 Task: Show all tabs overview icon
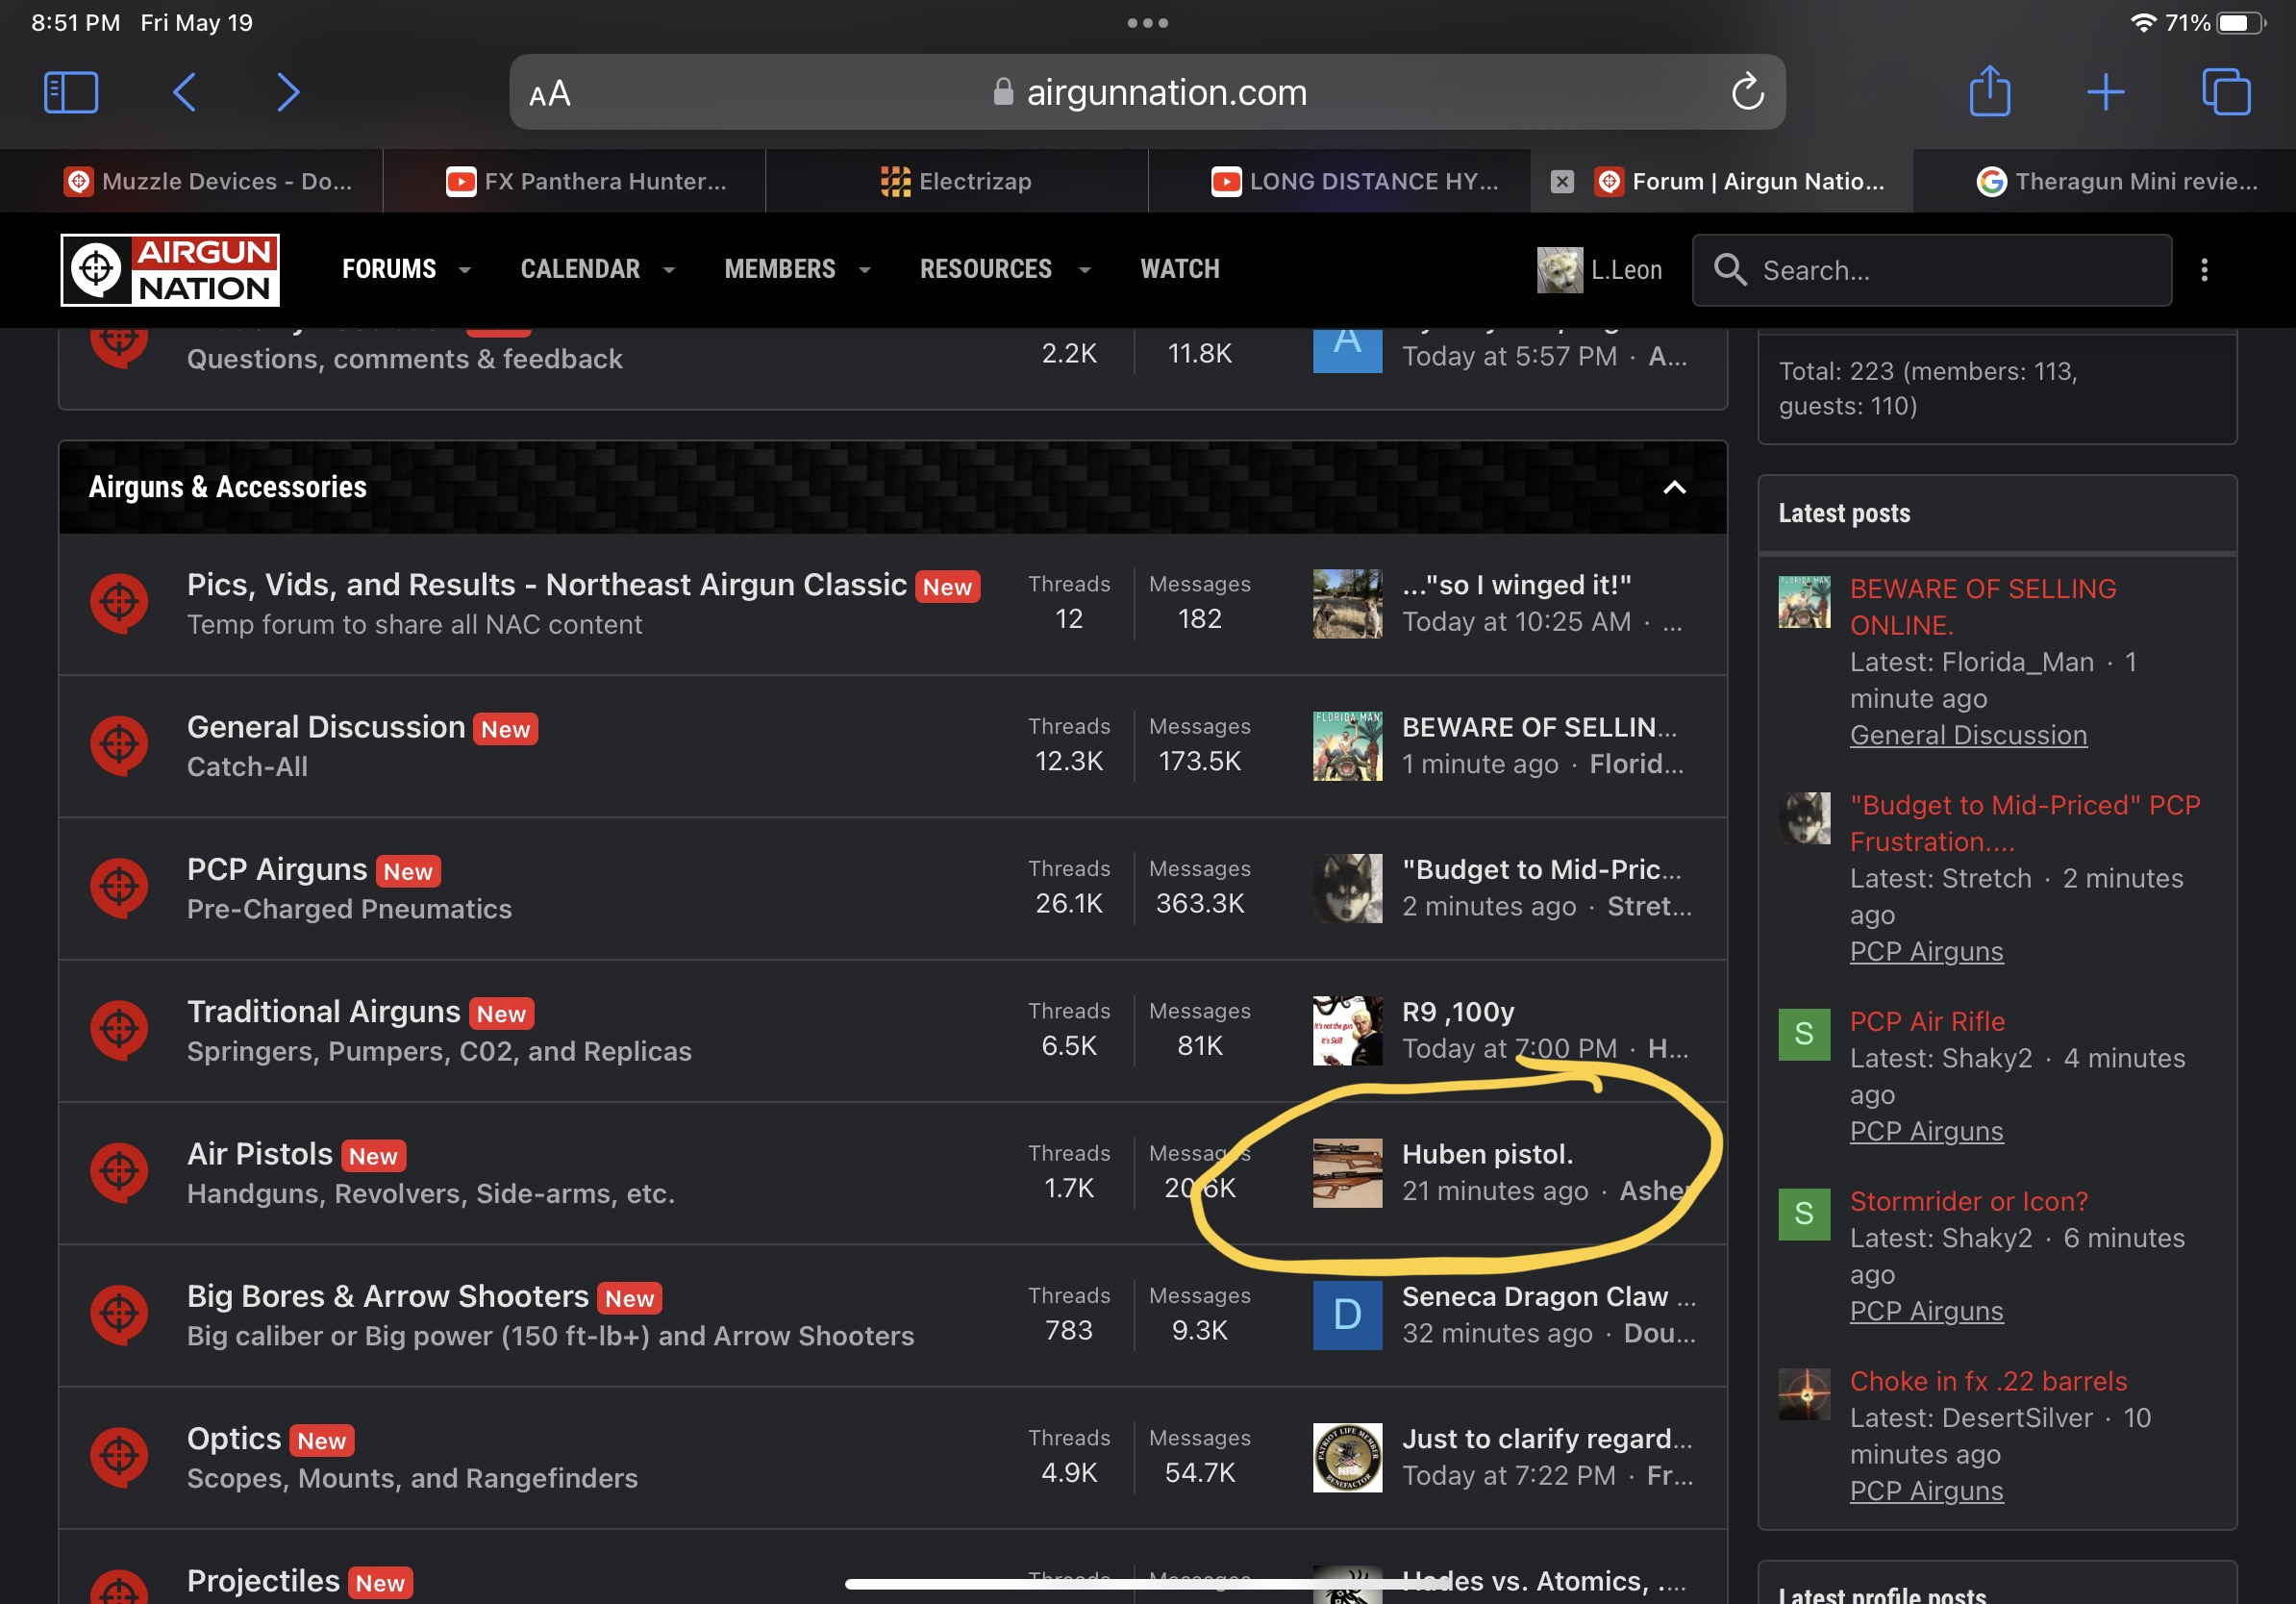click(x=2226, y=92)
